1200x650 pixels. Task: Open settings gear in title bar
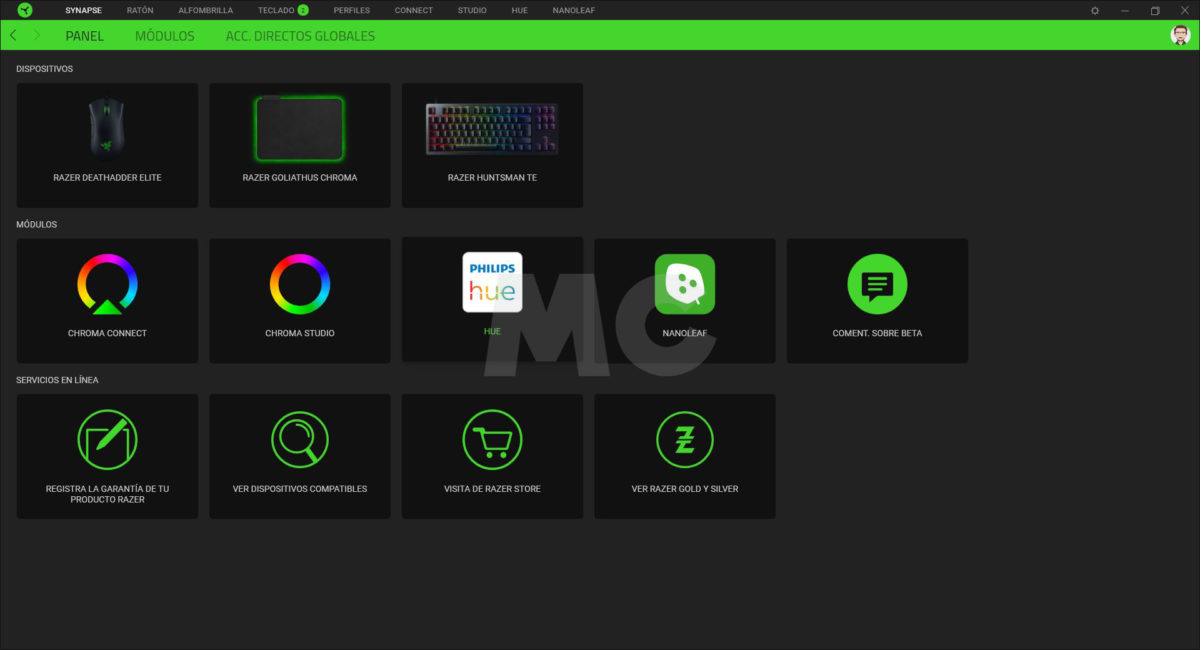1095,10
